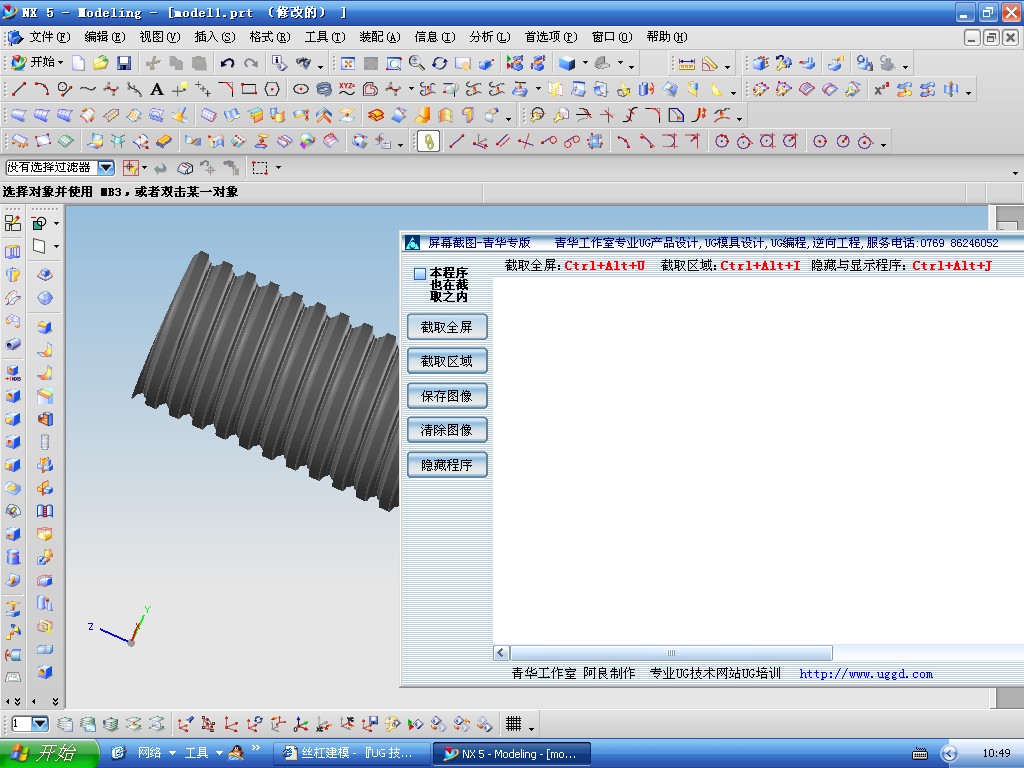The image size is (1024, 768).
Task: Click the 清除图像 button
Action: [447, 430]
